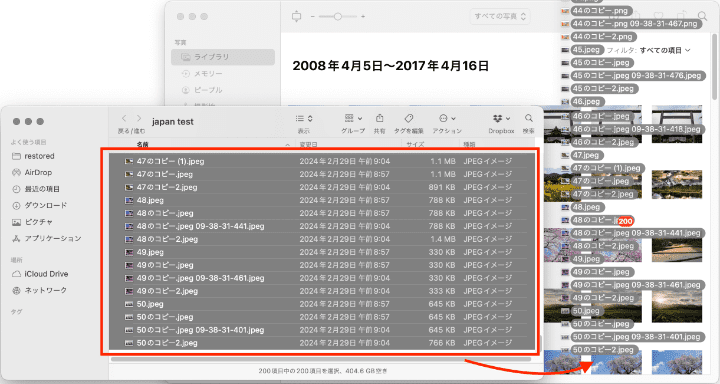Select file 48.jpeg in Finder list
Image resolution: width=720 pixels, height=384 pixels.
322,200
